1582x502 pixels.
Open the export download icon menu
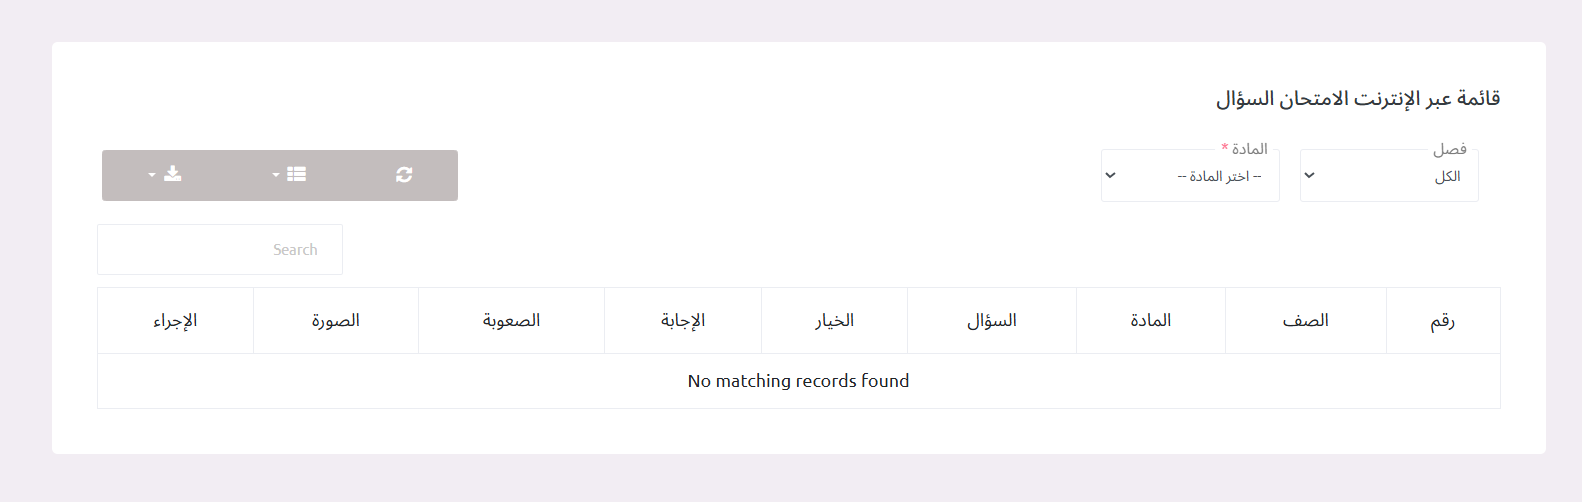pos(167,175)
